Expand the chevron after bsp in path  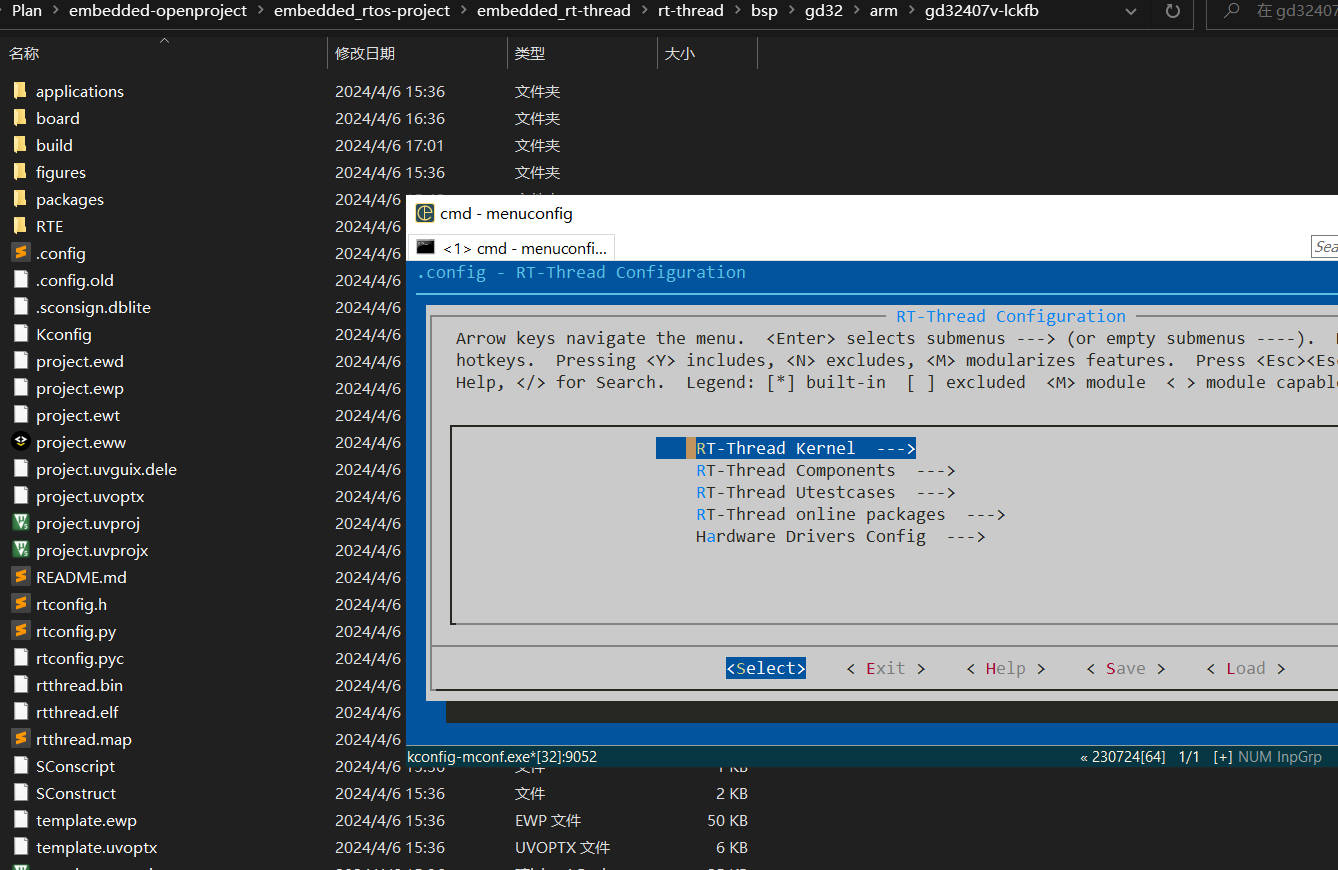(x=791, y=11)
